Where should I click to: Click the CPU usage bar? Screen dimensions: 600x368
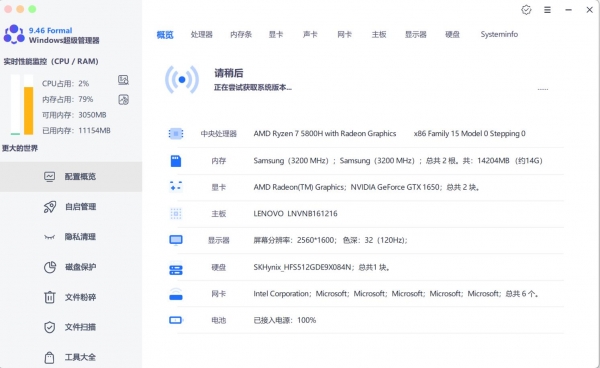point(15,105)
